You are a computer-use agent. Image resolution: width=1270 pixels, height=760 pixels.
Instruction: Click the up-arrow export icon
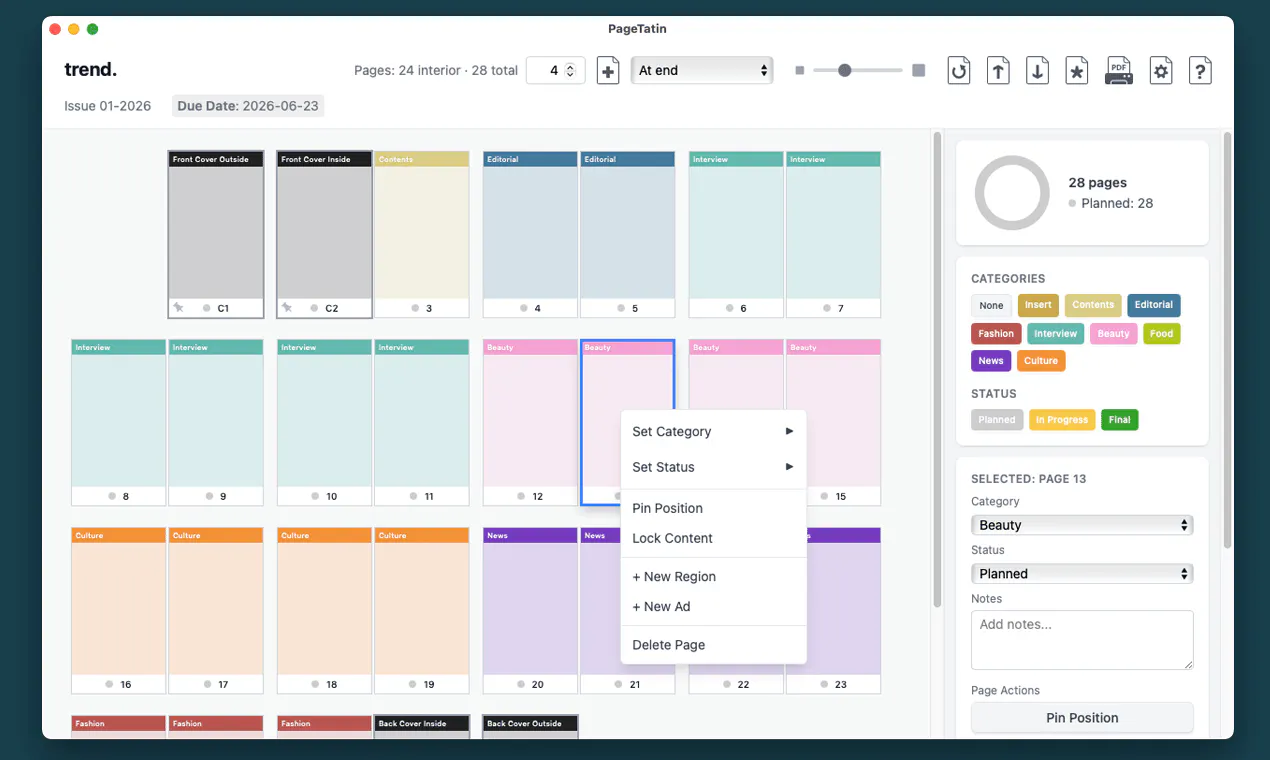coord(998,71)
